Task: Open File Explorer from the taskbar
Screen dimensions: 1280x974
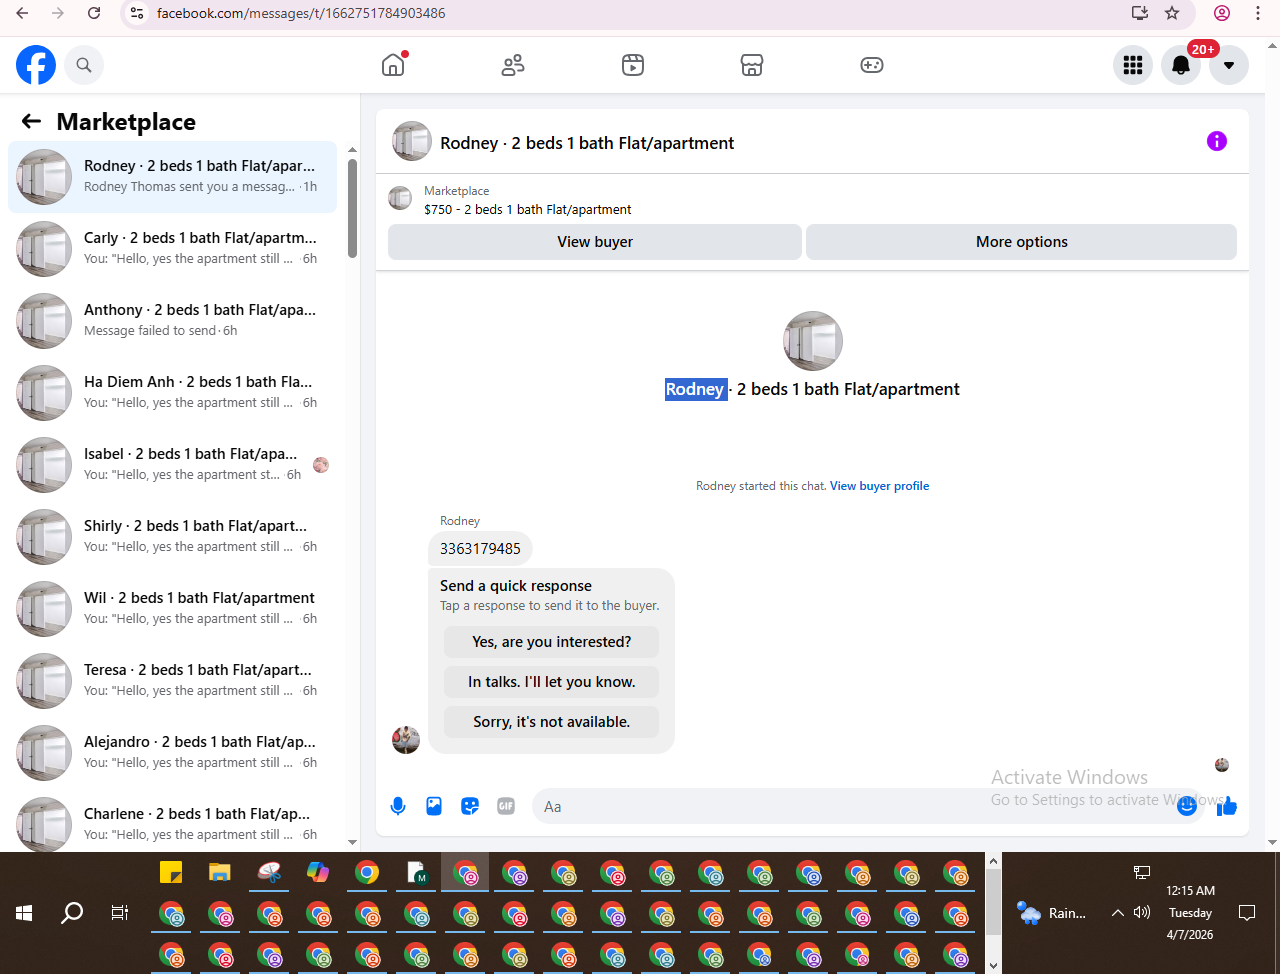Action: pos(220,872)
